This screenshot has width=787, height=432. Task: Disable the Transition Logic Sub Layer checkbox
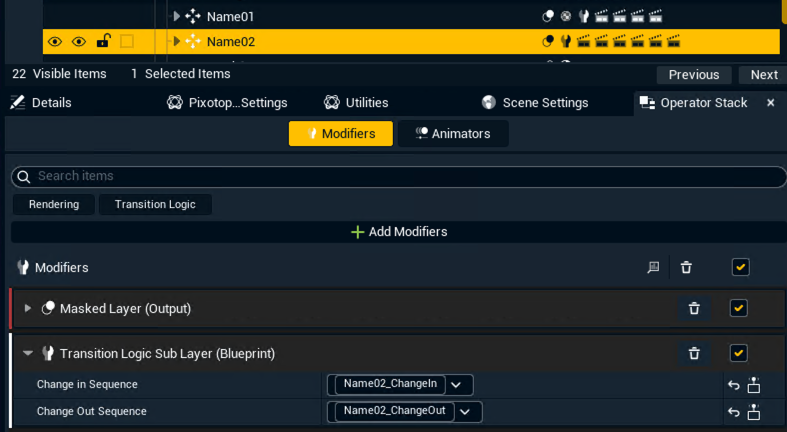click(738, 353)
